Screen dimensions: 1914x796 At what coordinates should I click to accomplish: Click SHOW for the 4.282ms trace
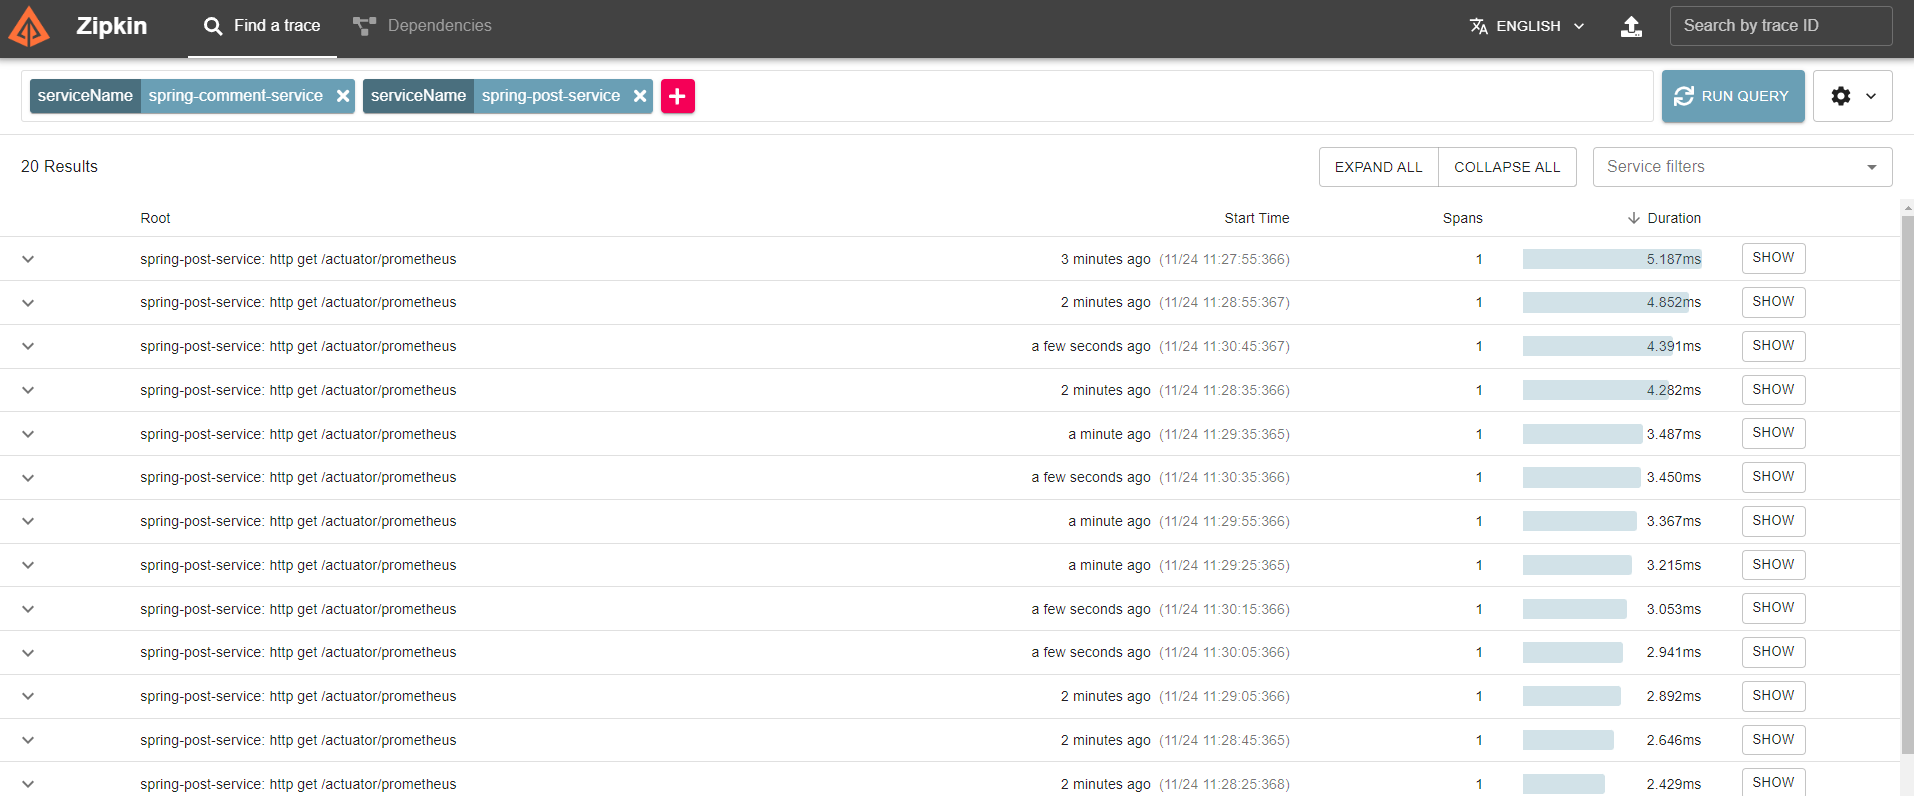click(x=1773, y=390)
